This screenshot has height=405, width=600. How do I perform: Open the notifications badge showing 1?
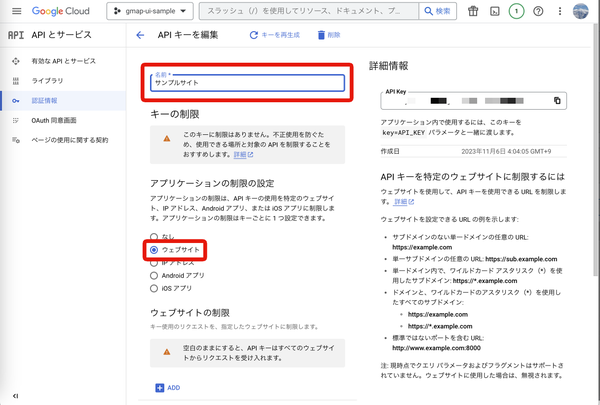pyautogui.click(x=516, y=11)
